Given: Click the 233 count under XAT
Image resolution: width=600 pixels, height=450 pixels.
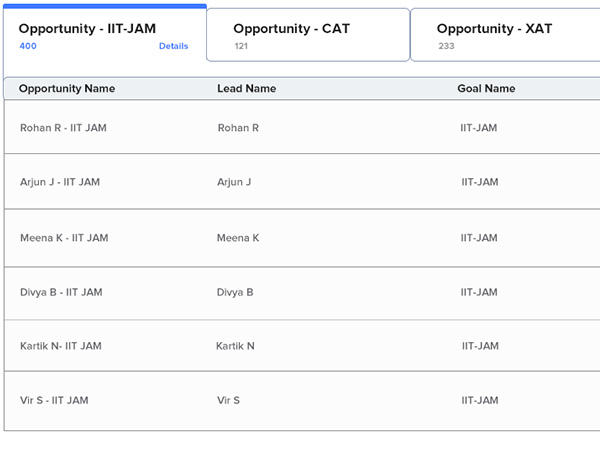Looking at the screenshot, I should tap(446, 46).
